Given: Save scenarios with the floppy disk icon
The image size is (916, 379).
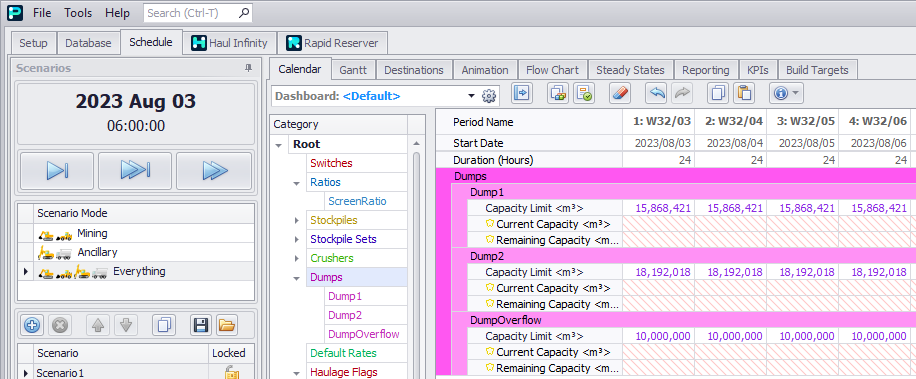Looking at the screenshot, I should click(x=200, y=325).
